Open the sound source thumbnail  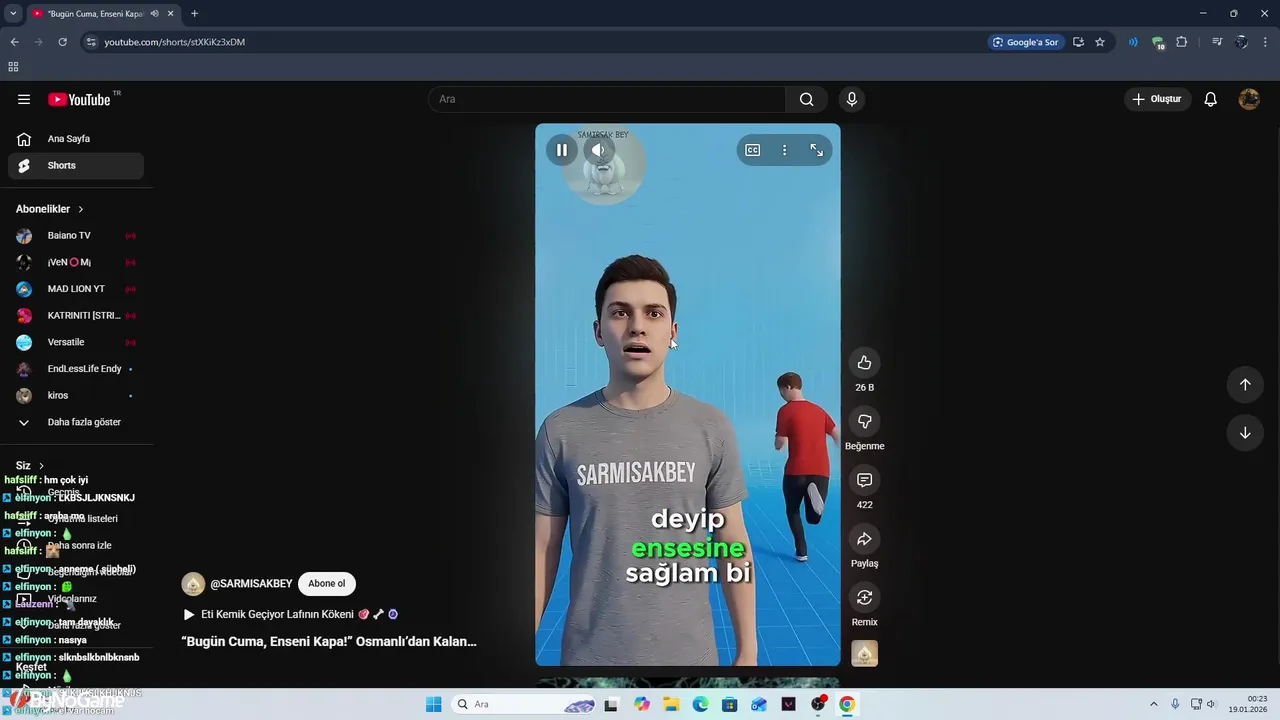tap(865, 653)
